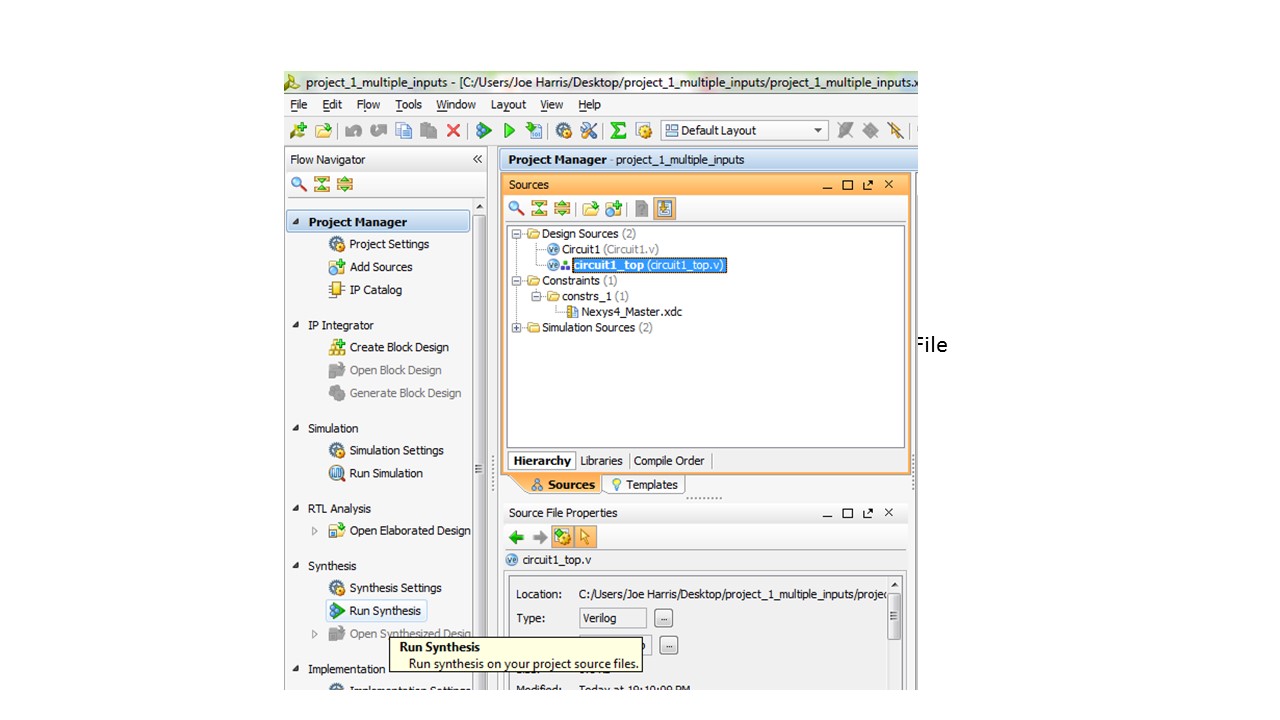
Task: Switch to the Templates tab
Action: (643, 485)
